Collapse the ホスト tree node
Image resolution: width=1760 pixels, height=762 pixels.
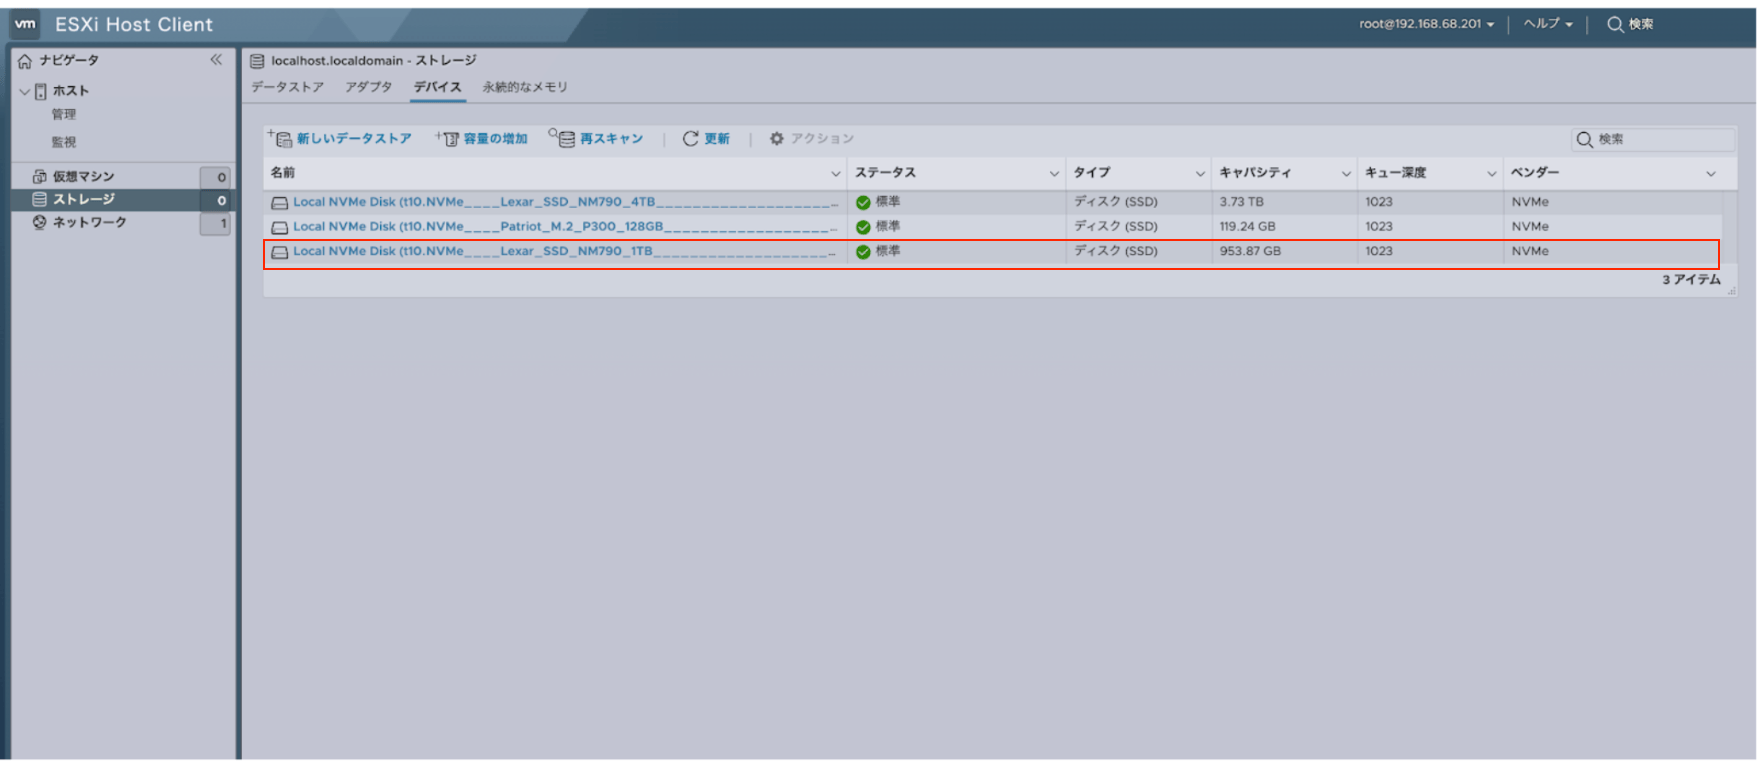point(25,91)
